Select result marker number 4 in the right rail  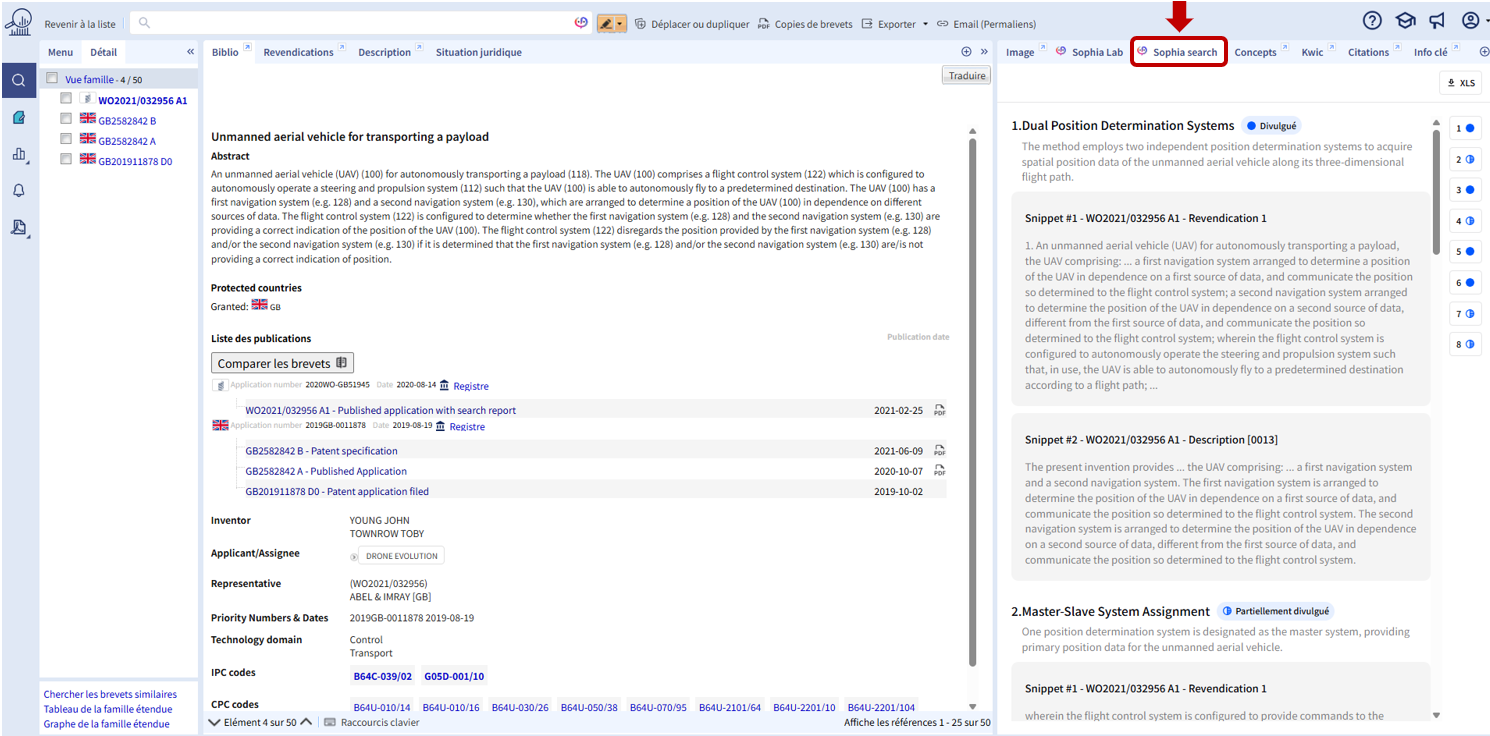point(1465,221)
